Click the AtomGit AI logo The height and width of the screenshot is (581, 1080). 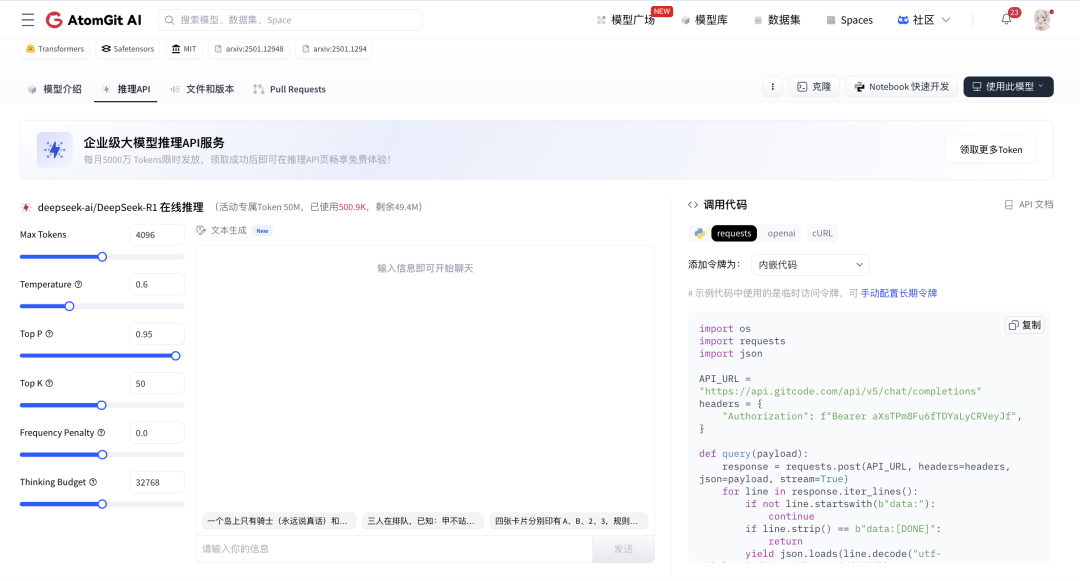tap(94, 20)
